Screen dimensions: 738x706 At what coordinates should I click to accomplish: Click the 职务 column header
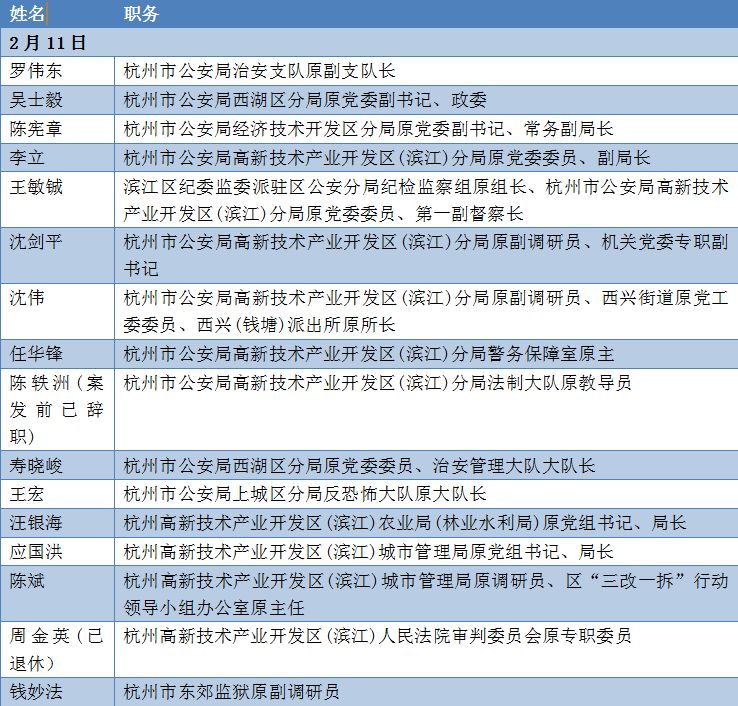coord(141,14)
